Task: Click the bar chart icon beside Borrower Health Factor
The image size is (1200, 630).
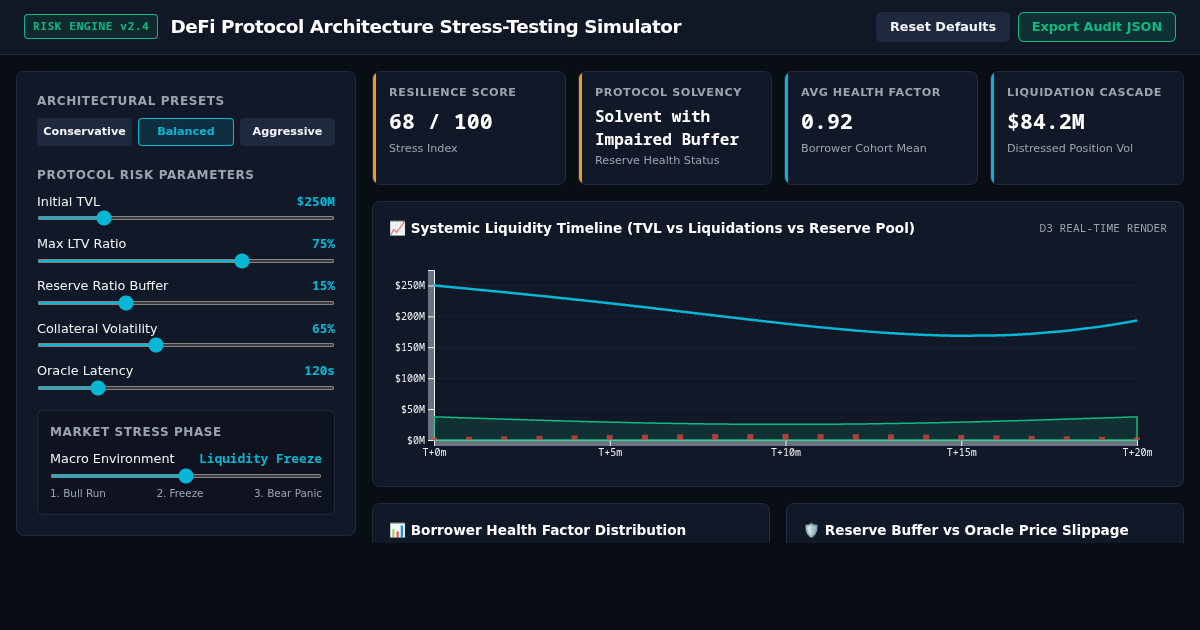Action: (x=397, y=530)
